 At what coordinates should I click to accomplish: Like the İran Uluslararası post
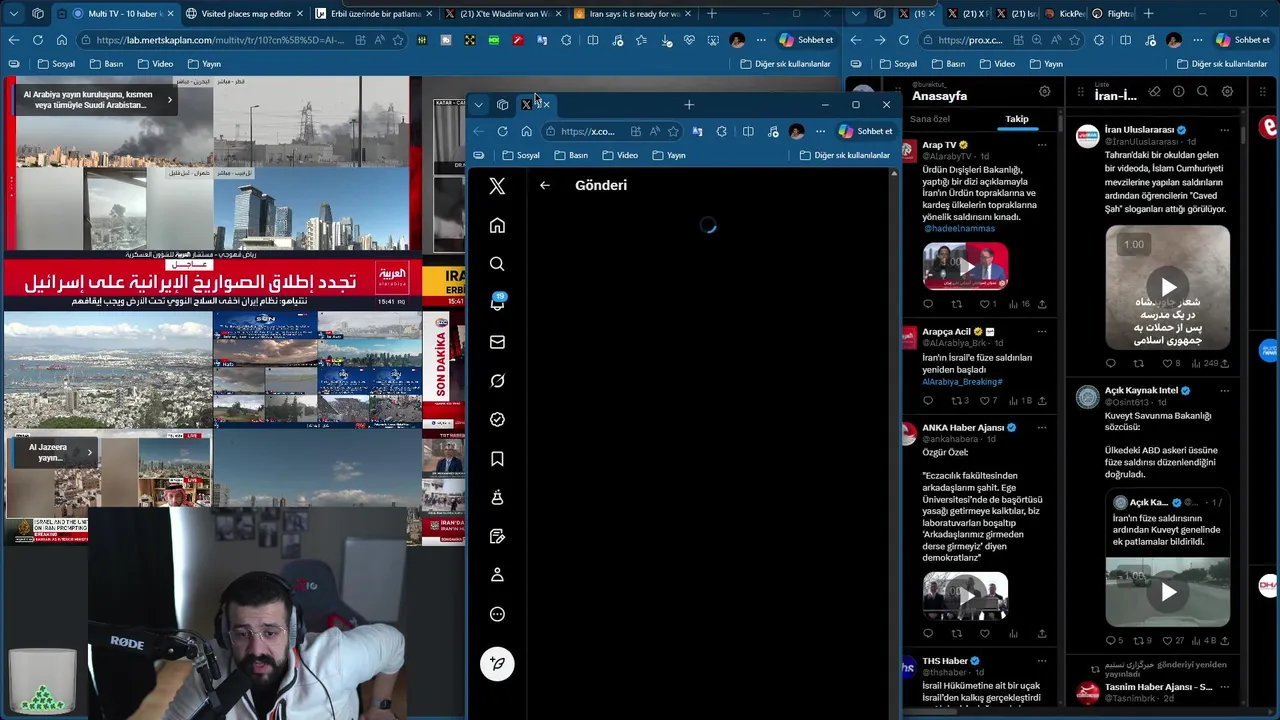coord(1166,364)
